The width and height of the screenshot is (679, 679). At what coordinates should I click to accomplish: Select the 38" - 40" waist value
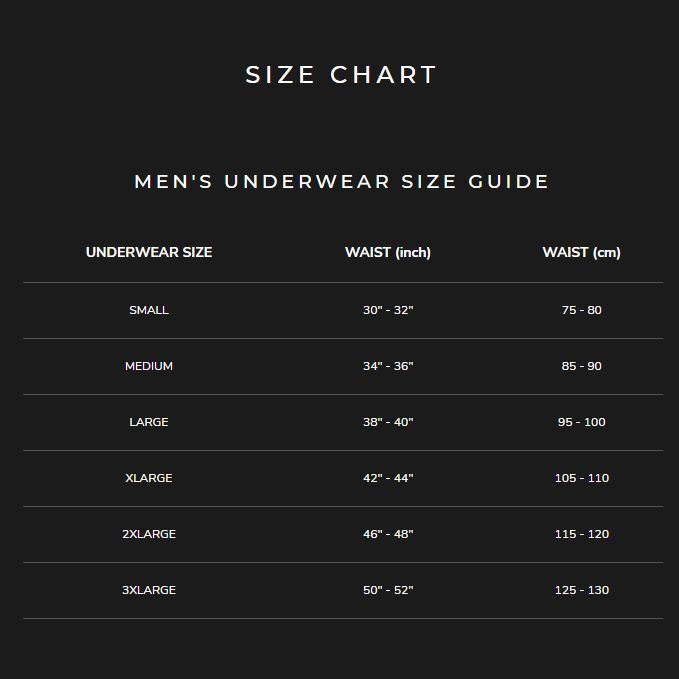pyautogui.click(x=388, y=422)
